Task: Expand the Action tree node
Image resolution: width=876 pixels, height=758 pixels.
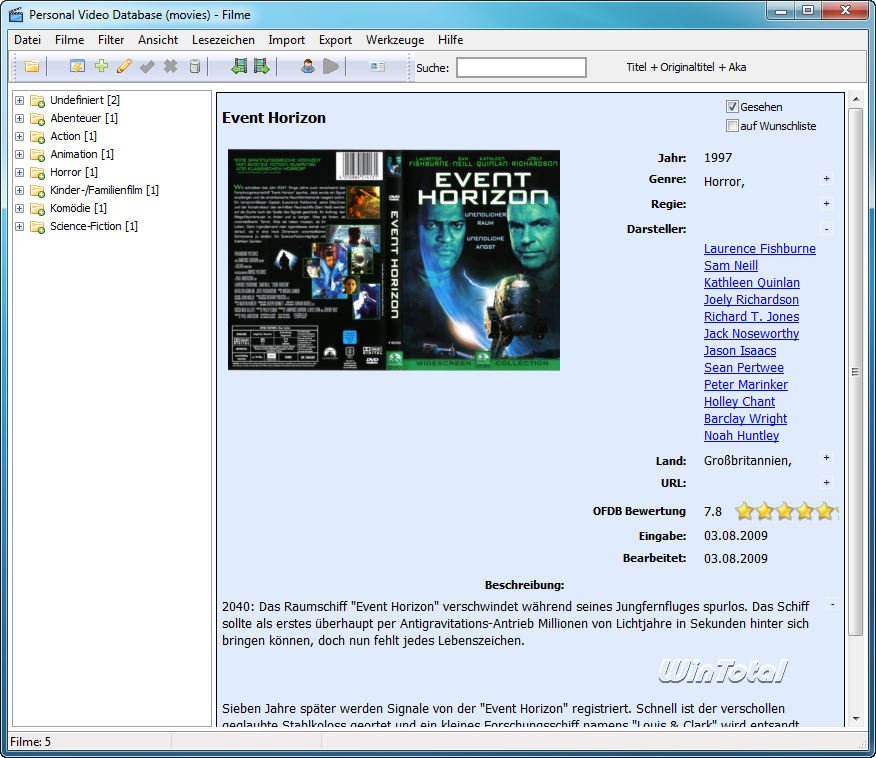Action: pos(20,136)
